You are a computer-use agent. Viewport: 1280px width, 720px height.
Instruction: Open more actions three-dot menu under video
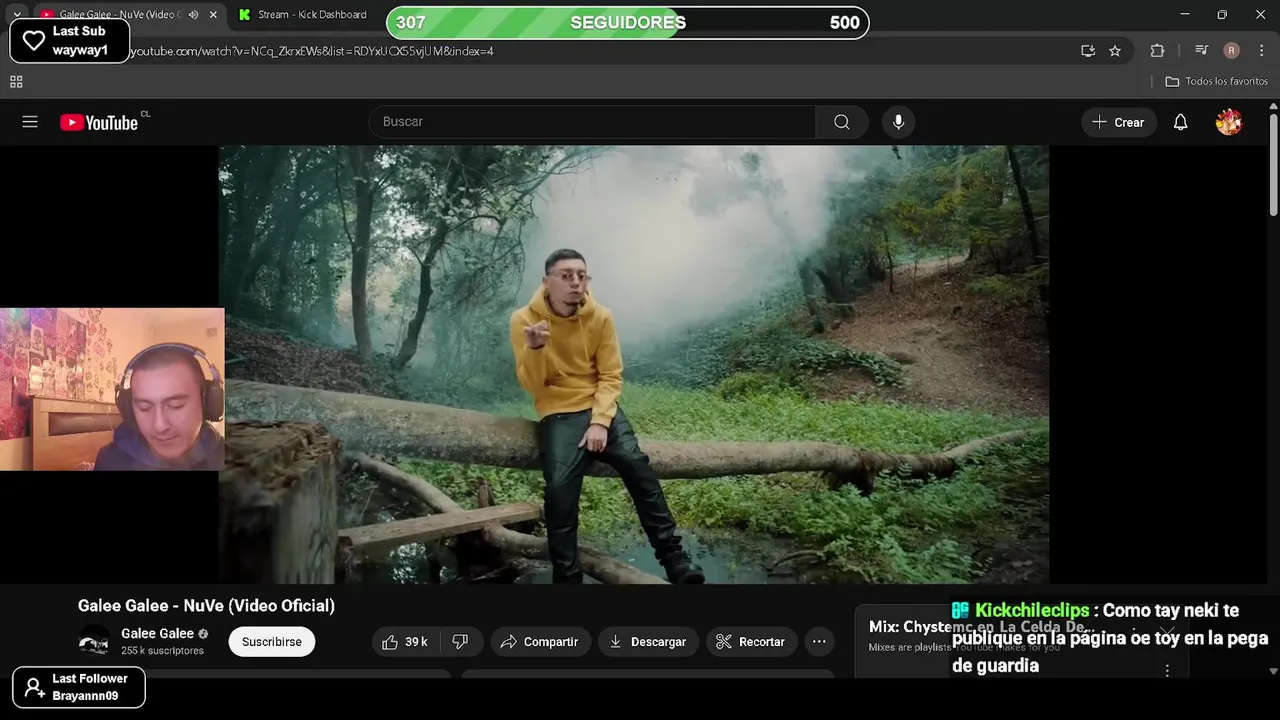(819, 642)
